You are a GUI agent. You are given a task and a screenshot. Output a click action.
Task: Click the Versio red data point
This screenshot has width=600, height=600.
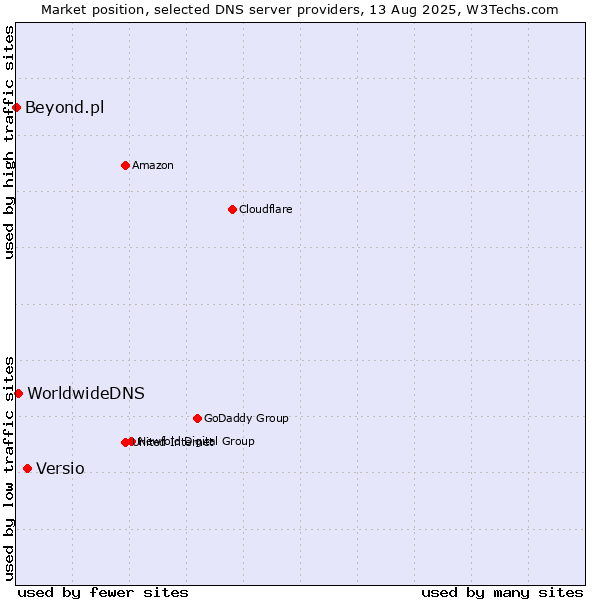pyautogui.click(x=28, y=469)
